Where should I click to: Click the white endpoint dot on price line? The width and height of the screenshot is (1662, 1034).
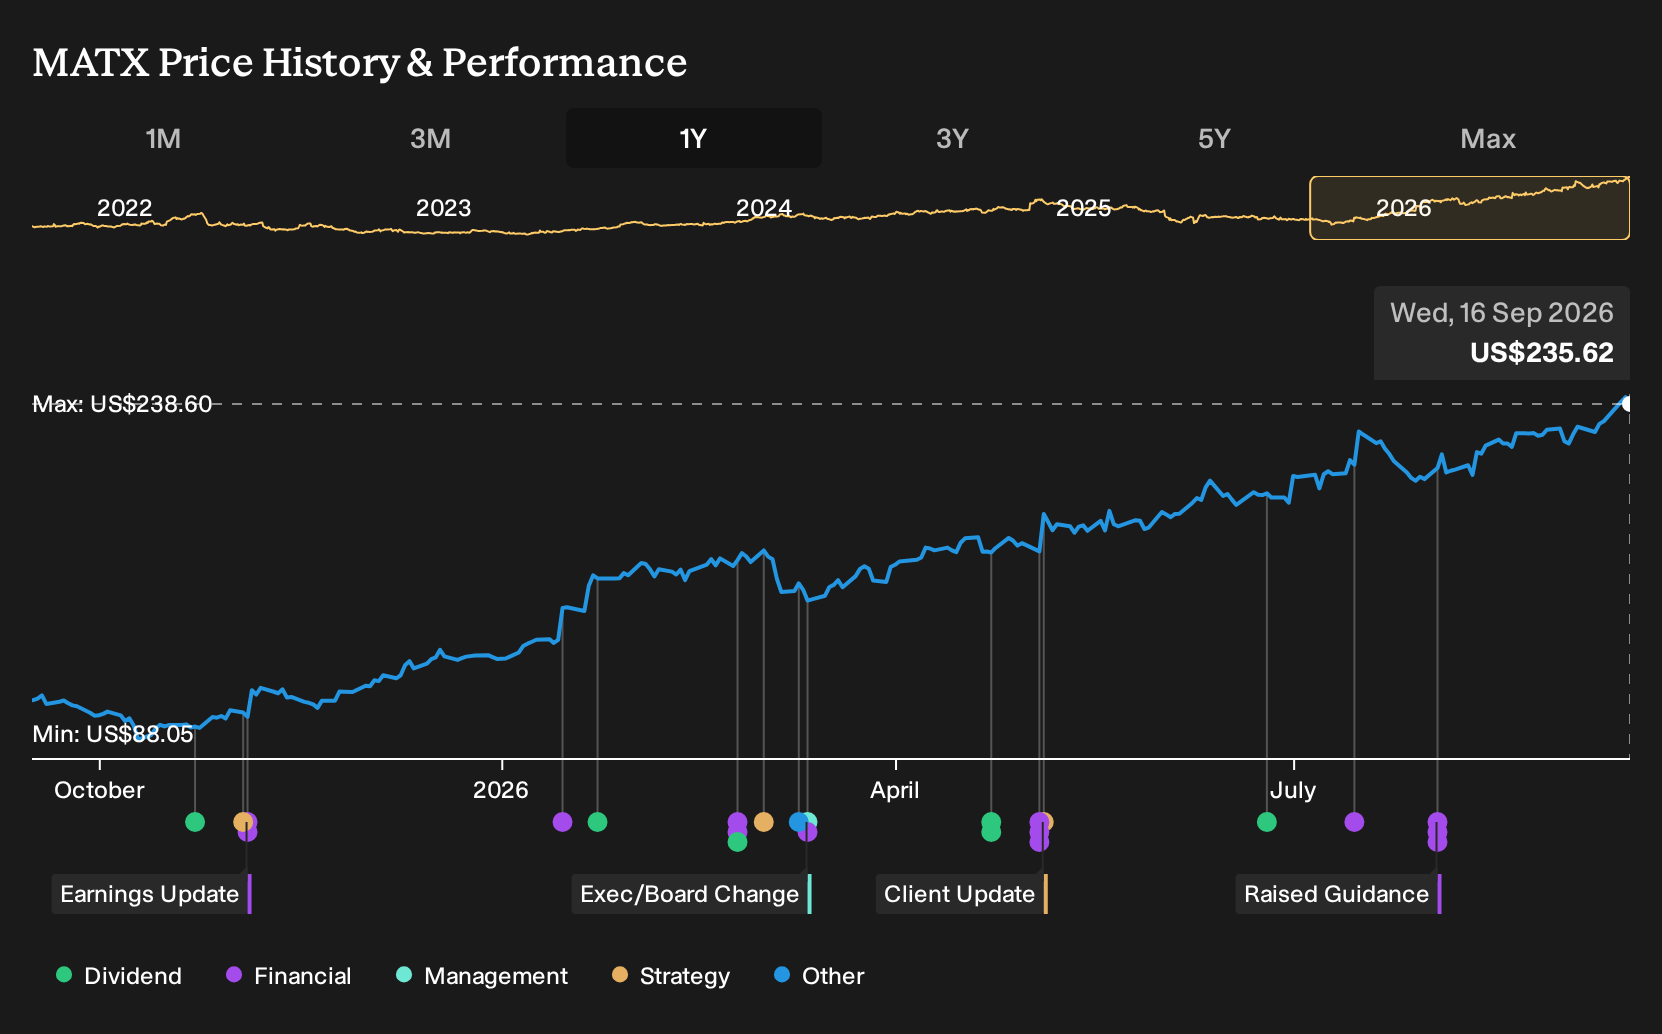click(x=1627, y=404)
